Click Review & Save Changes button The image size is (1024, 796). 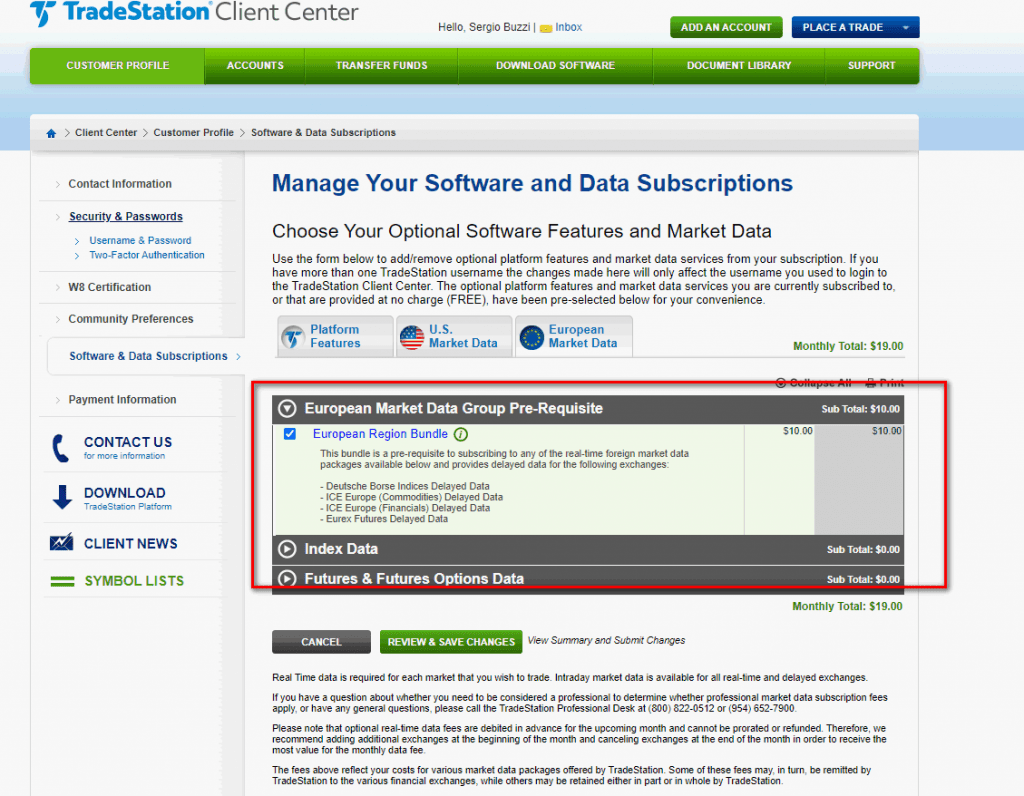click(x=451, y=642)
